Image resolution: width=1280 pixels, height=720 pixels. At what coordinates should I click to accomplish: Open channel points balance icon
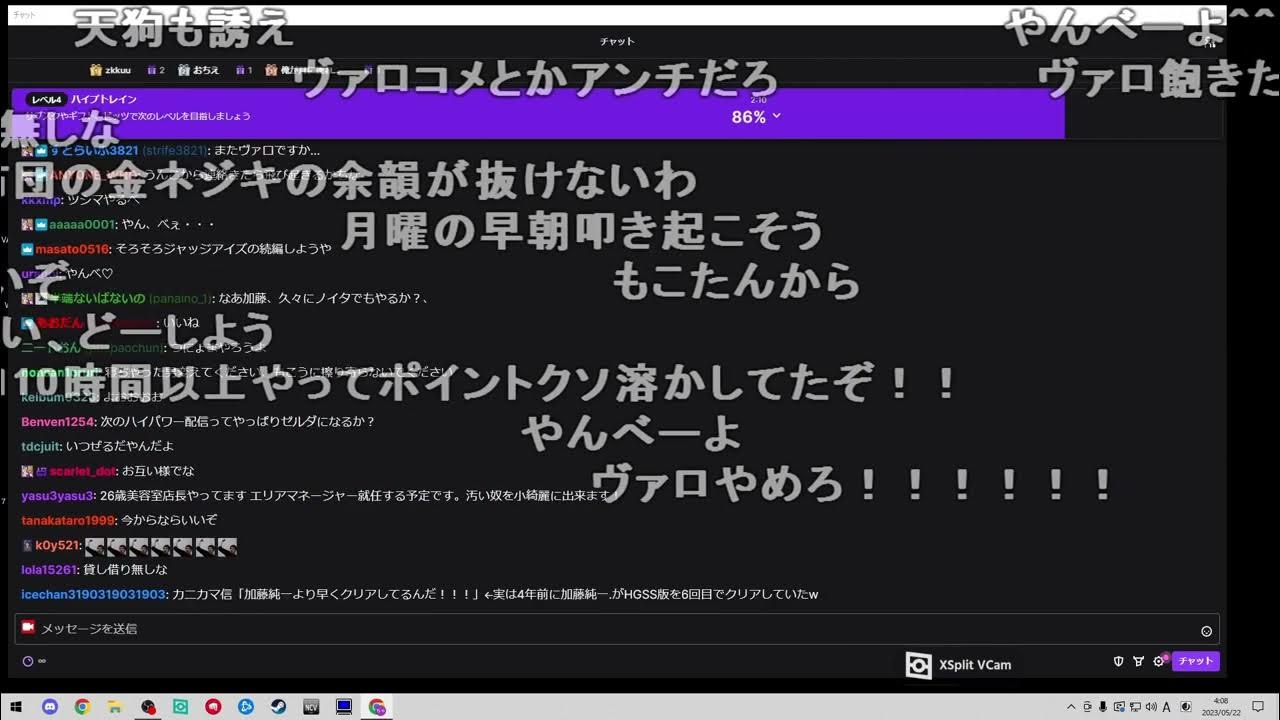[x=28, y=661]
